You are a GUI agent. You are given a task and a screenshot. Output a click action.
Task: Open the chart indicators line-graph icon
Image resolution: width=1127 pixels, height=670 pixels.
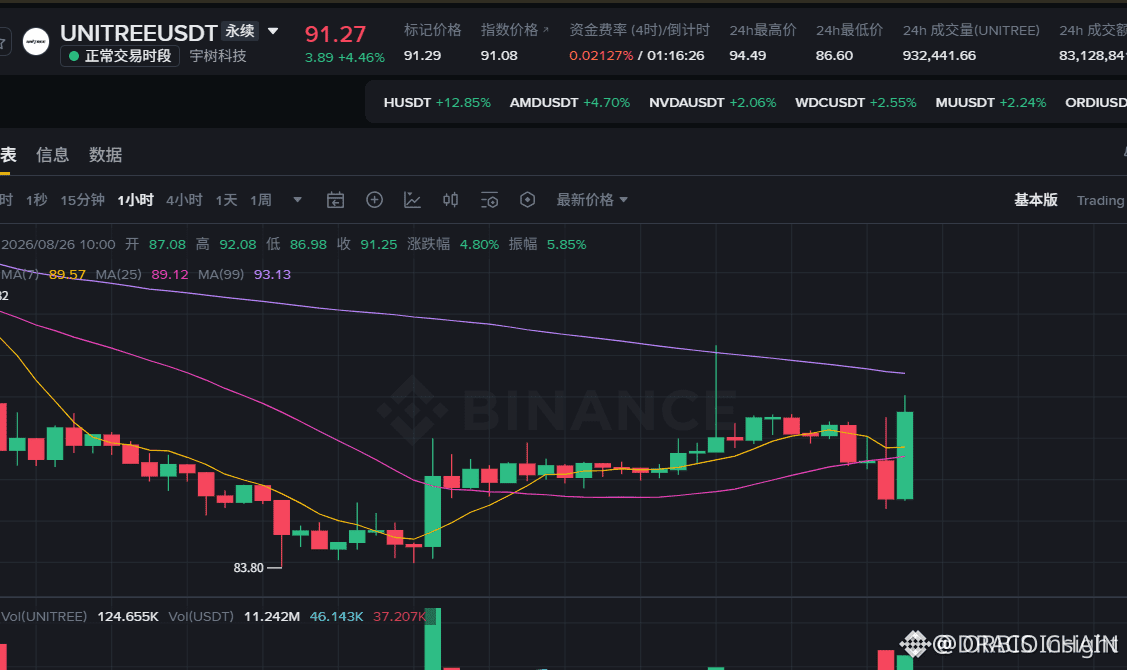[x=412, y=200]
